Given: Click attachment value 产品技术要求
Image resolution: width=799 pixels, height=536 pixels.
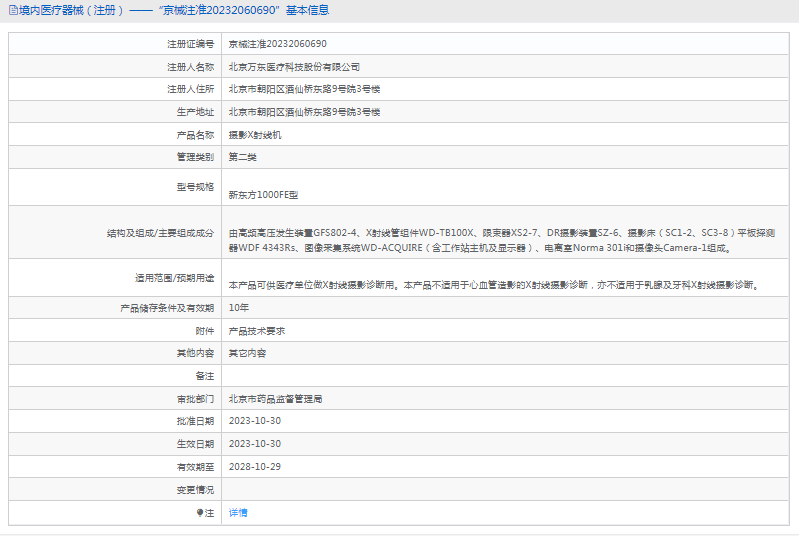Looking at the screenshot, I should (x=257, y=331).
